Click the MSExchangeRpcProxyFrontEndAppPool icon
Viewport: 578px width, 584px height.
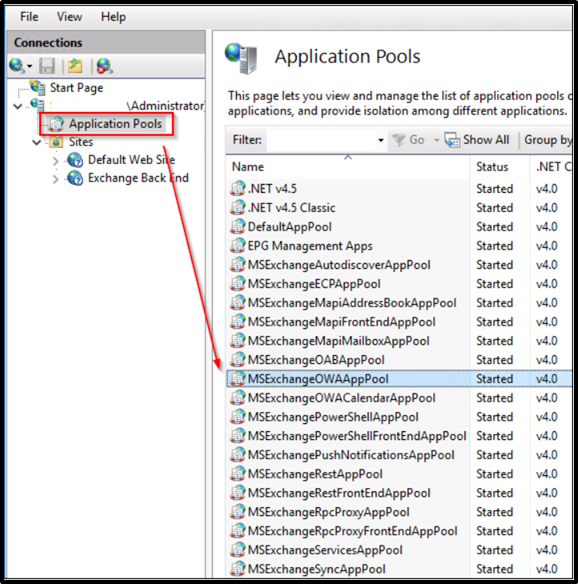238,530
